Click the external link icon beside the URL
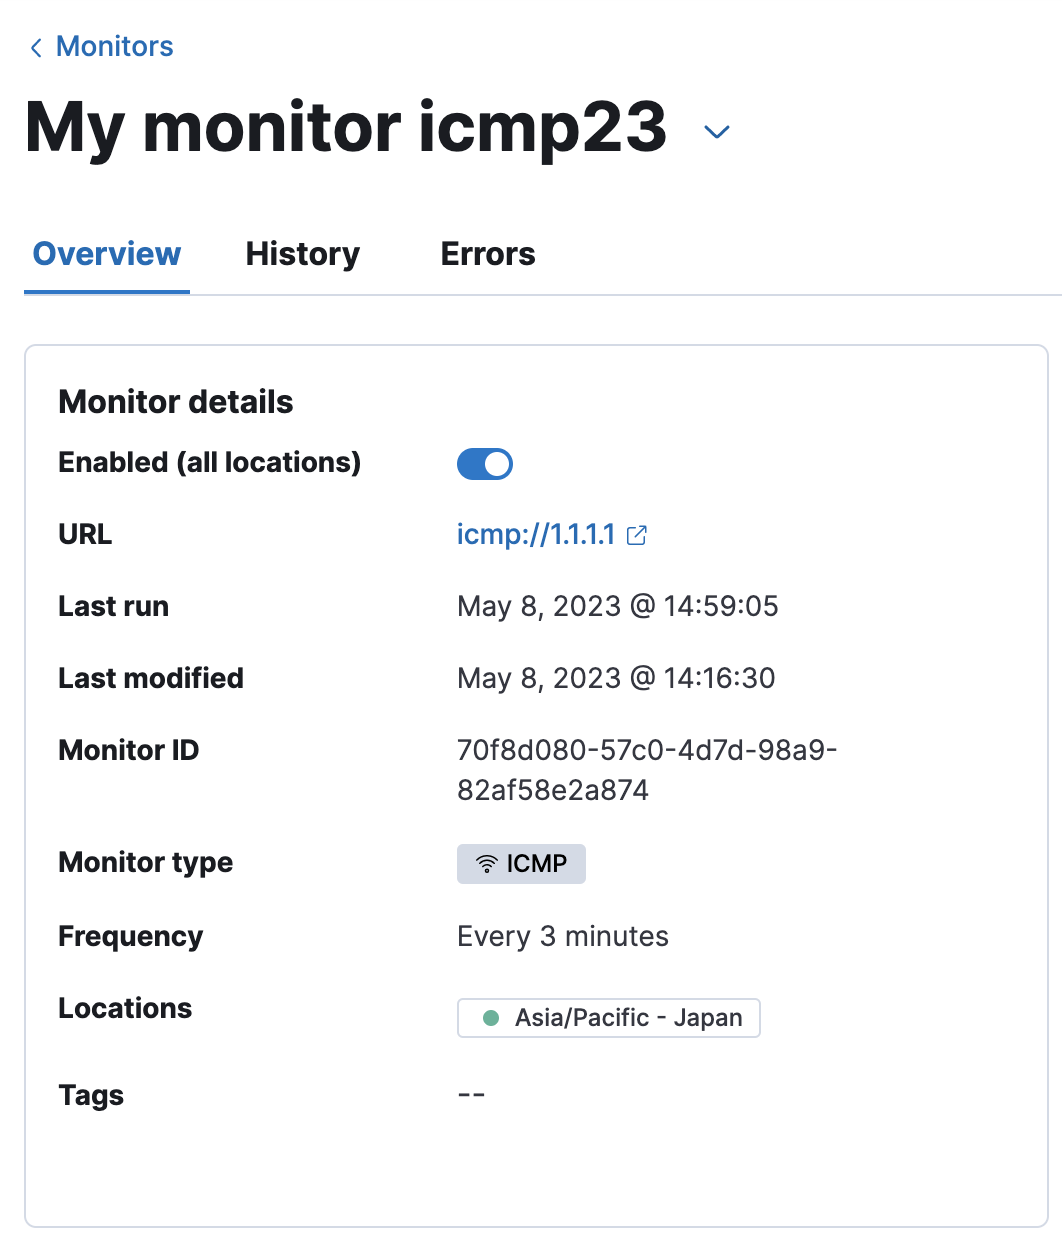Screen dimensions: 1062x1244 (x=637, y=535)
